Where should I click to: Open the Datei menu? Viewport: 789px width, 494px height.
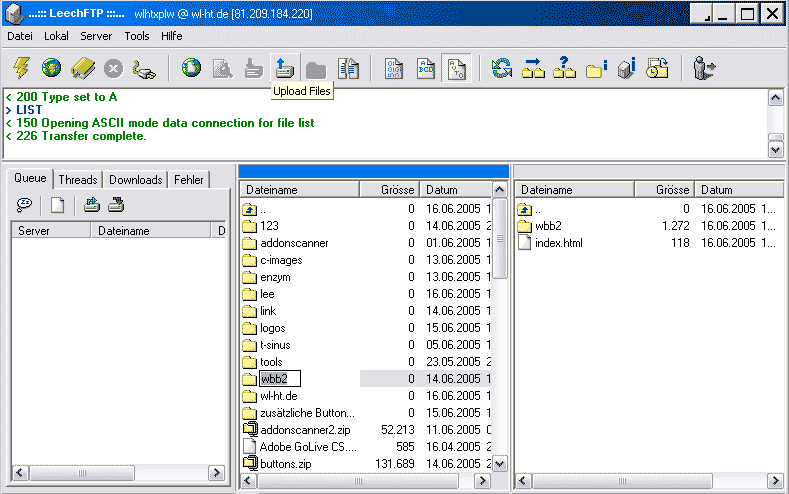20,36
